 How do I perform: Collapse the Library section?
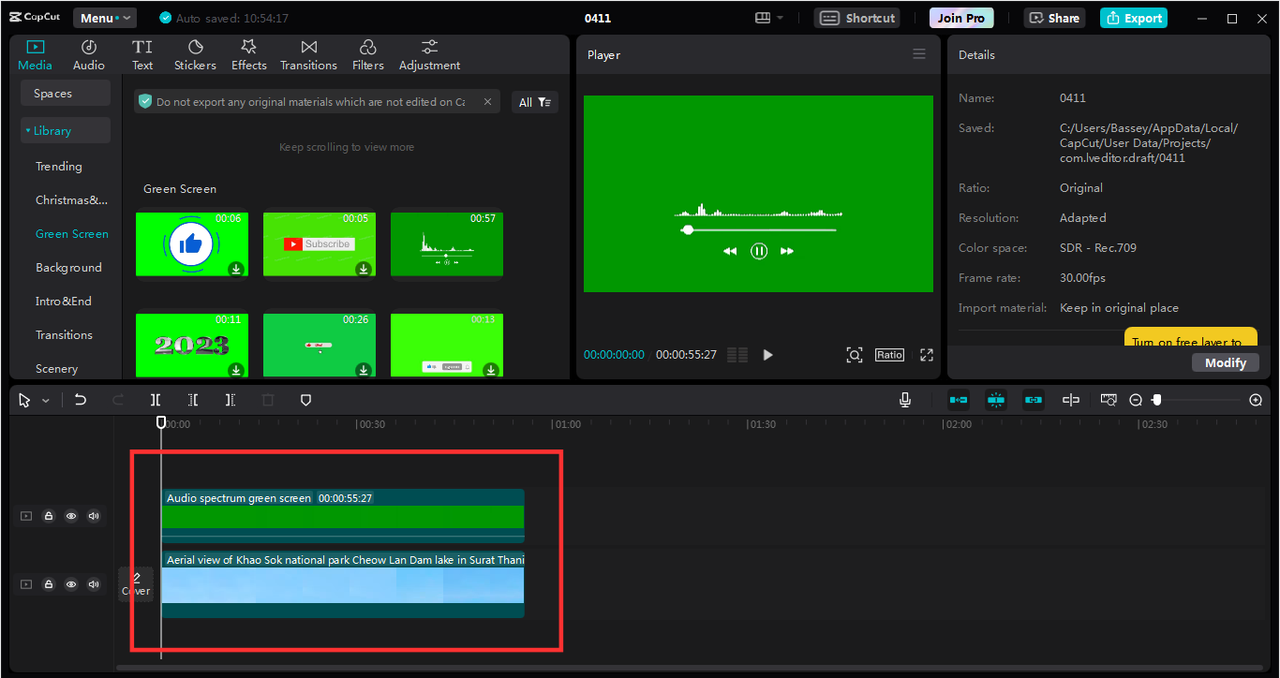(x=66, y=131)
